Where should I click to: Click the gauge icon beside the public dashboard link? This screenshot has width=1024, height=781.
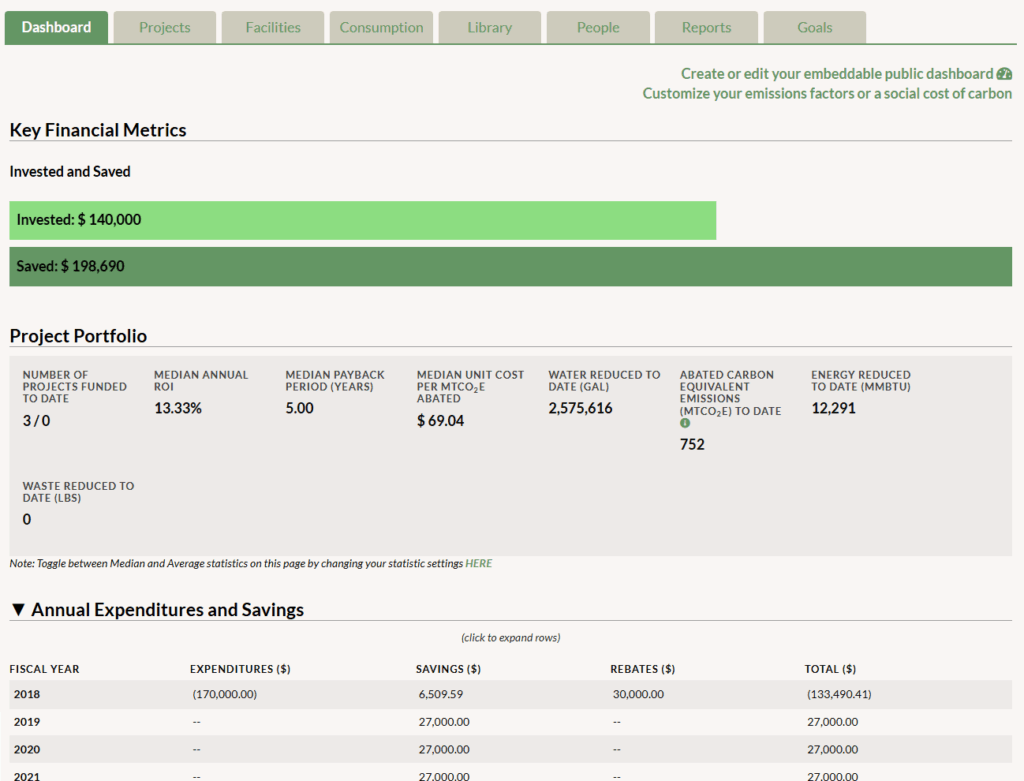tap(1004, 74)
